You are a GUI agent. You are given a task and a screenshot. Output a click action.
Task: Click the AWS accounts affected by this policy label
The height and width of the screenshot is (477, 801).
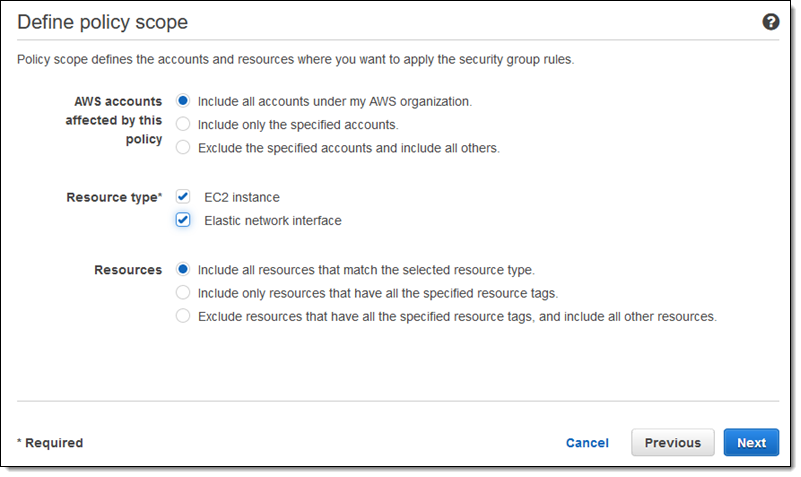coord(118,120)
